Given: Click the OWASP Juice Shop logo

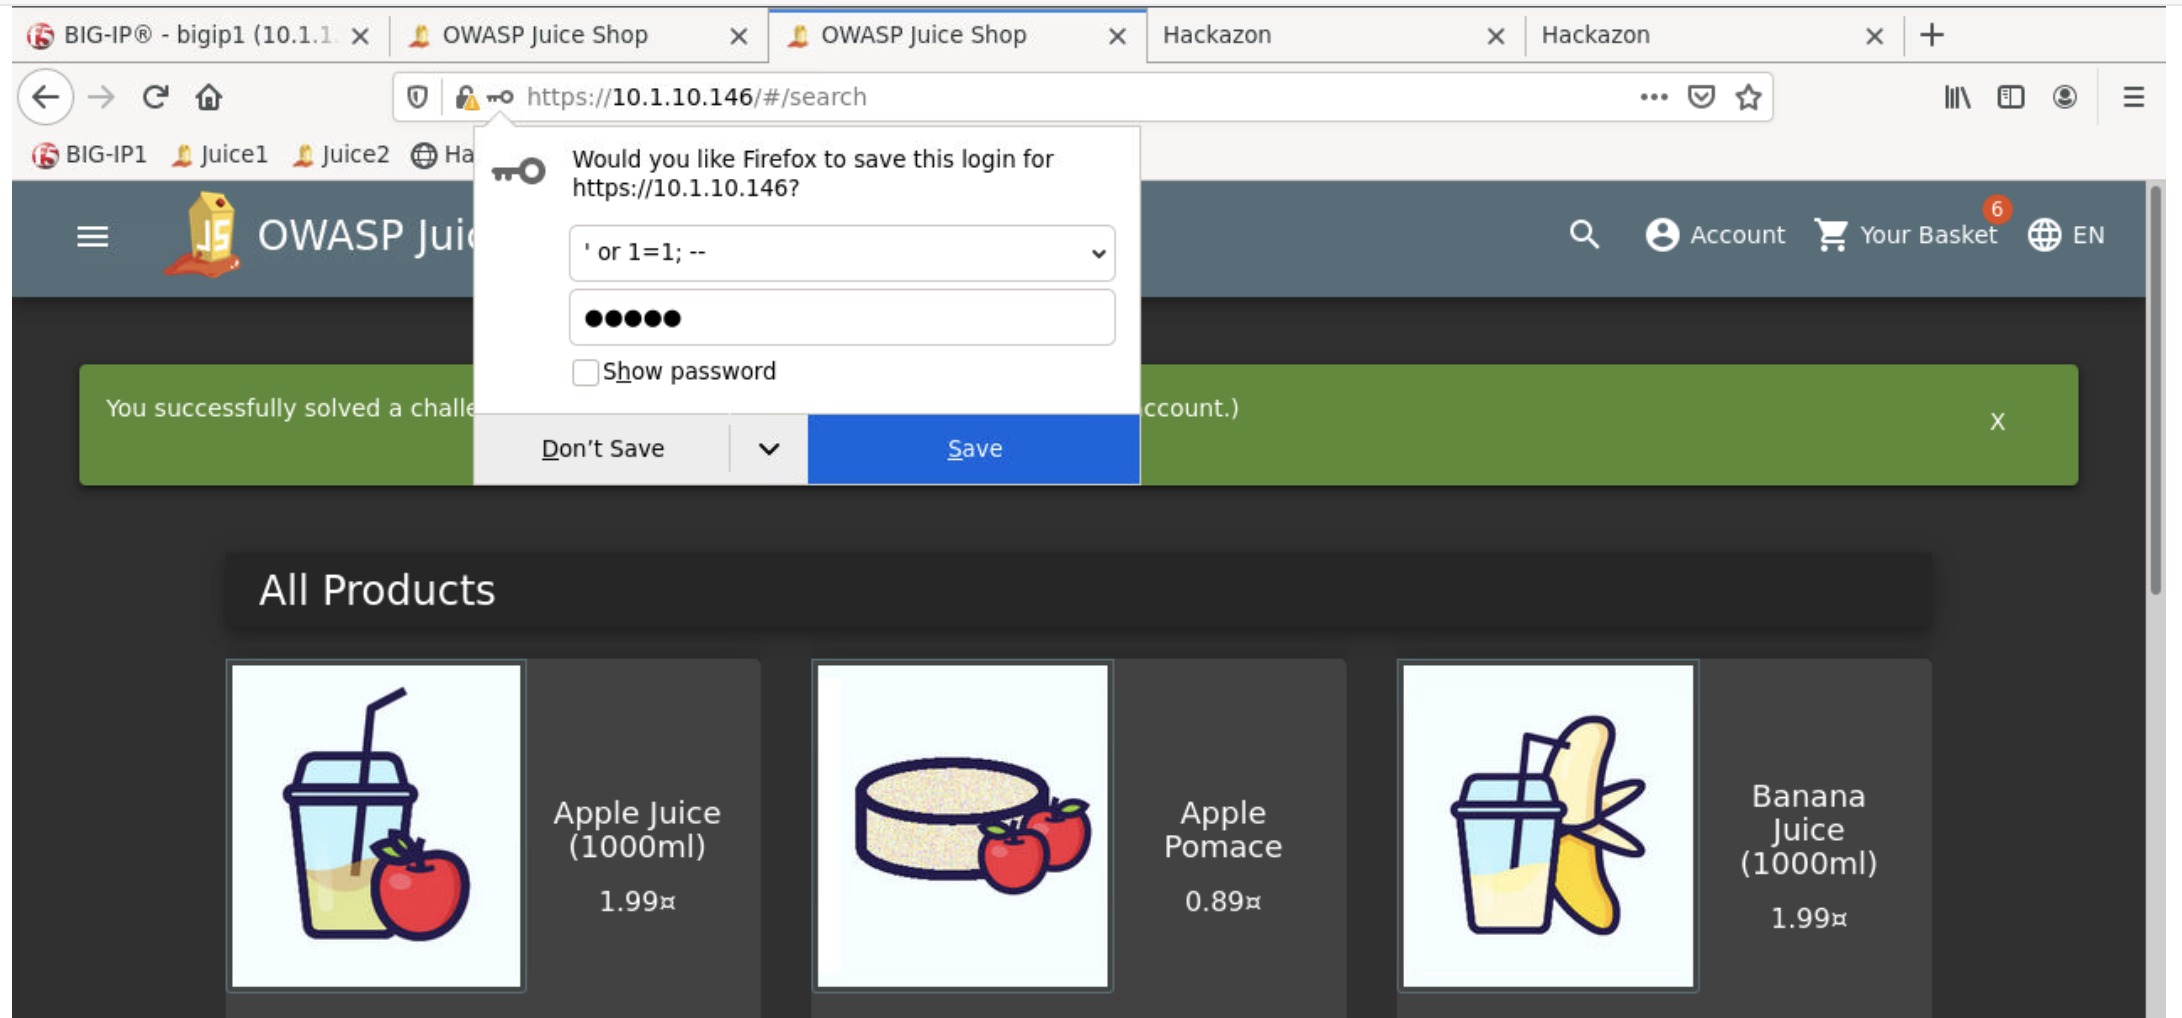Looking at the screenshot, I should 204,235.
